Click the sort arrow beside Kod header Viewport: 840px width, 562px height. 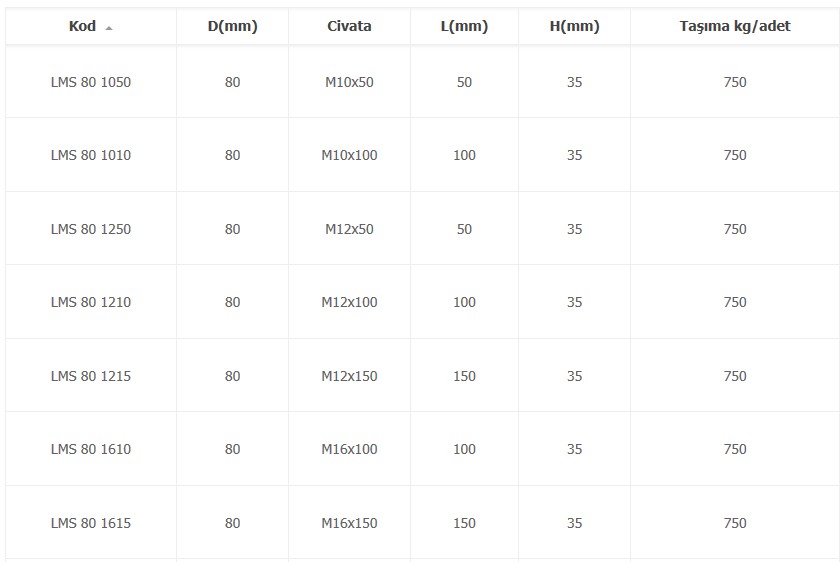click(x=109, y=28)
